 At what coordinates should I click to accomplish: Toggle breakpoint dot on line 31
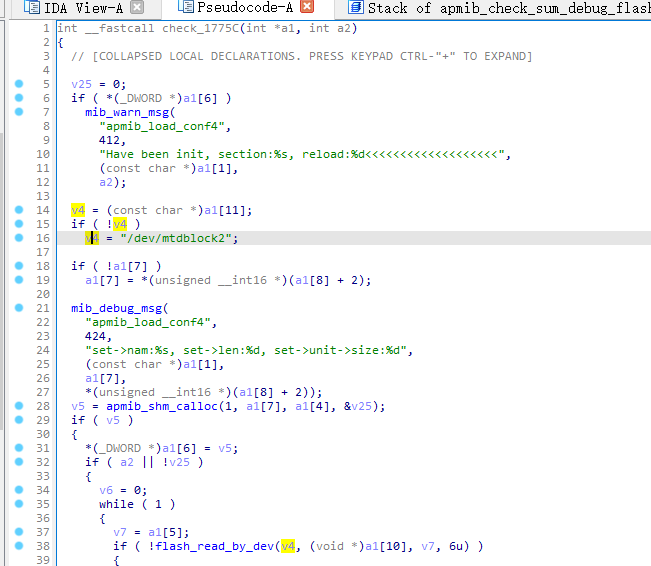19,448
